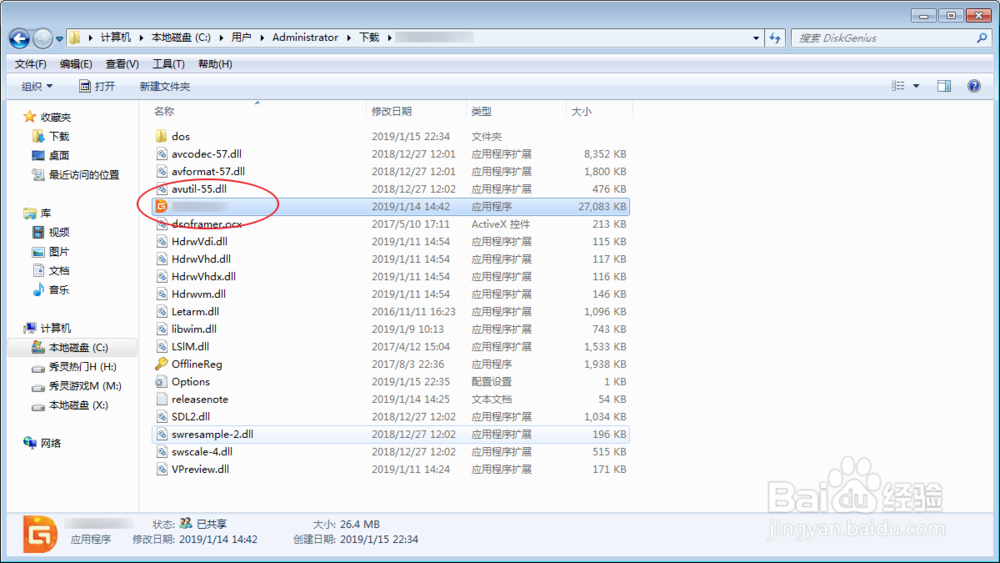Screen dimensions: 1000x563
Task: Click the orange DiskGenius application icon in list
Action: tap(161, 206)
